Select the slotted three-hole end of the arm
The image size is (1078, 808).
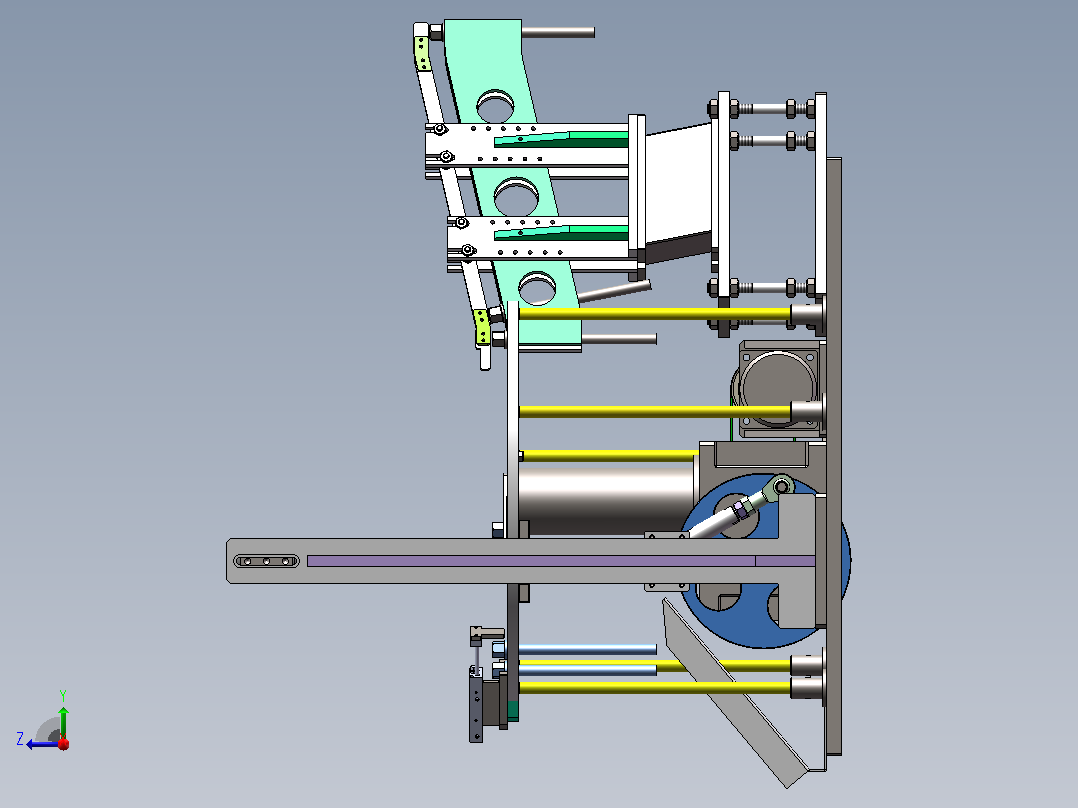[267, 561]
